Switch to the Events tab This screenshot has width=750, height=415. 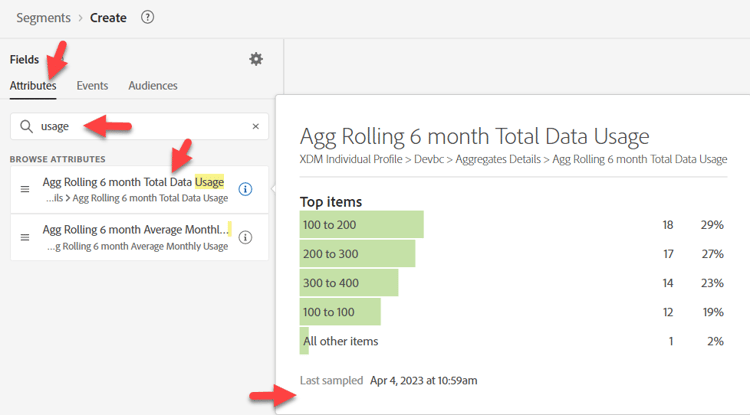[92, 86]
